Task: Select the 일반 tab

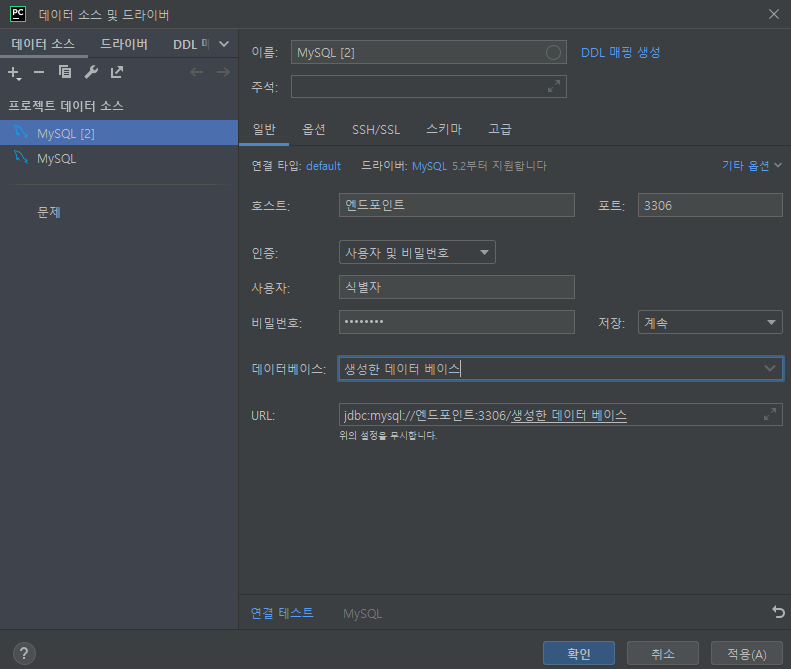Action: coord(264,130)
